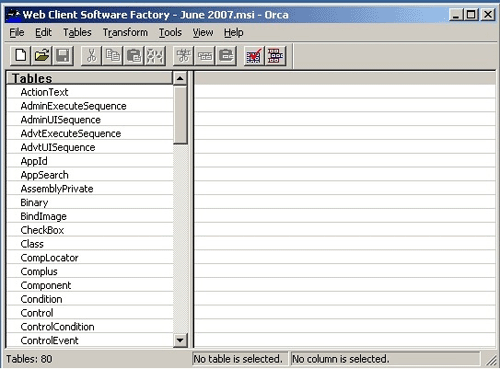Click the Save floppy disk icon
Image resolution: width=500 pixels, height=369 pixels.
[63, 56]
